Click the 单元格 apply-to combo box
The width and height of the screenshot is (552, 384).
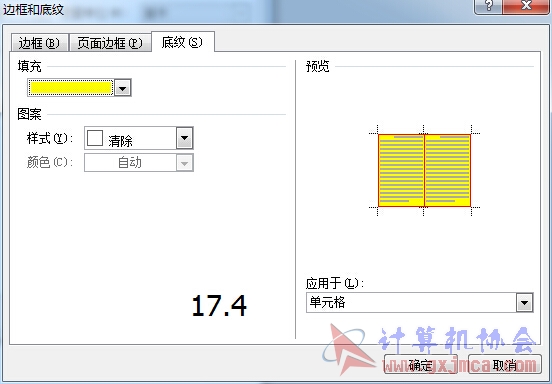420,302
